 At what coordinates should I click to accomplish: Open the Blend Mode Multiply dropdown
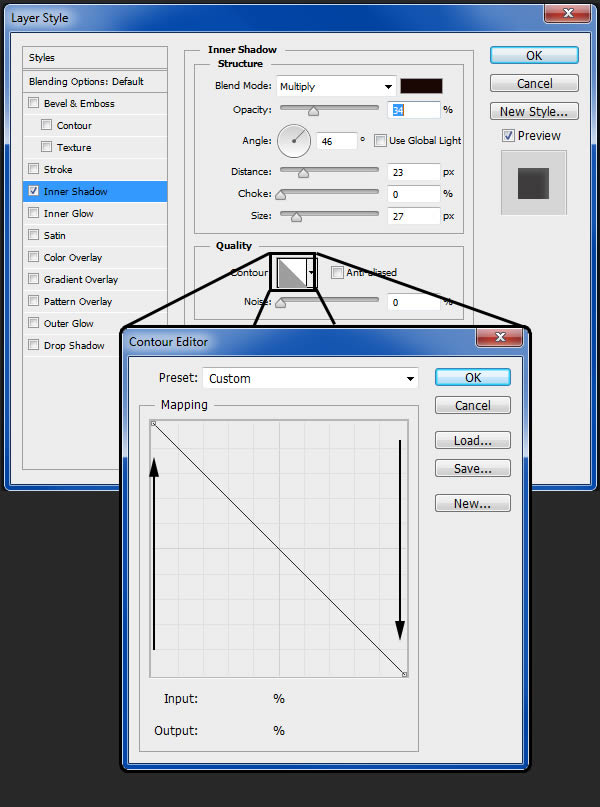pos(336,86)
